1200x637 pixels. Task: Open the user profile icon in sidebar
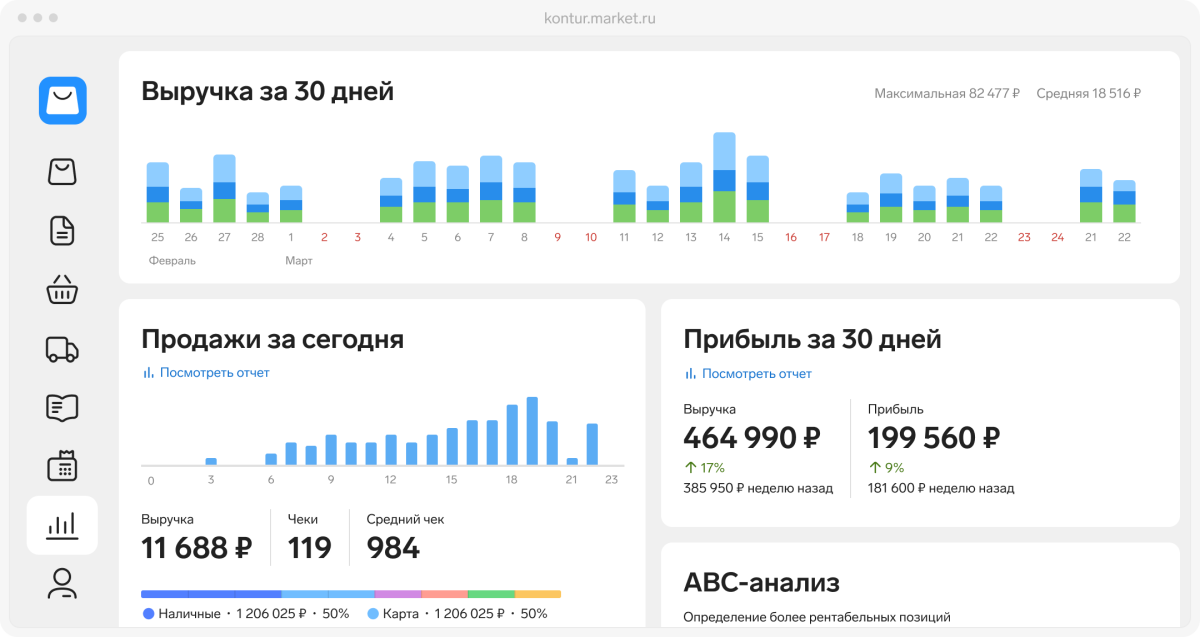tap(62, 582)
